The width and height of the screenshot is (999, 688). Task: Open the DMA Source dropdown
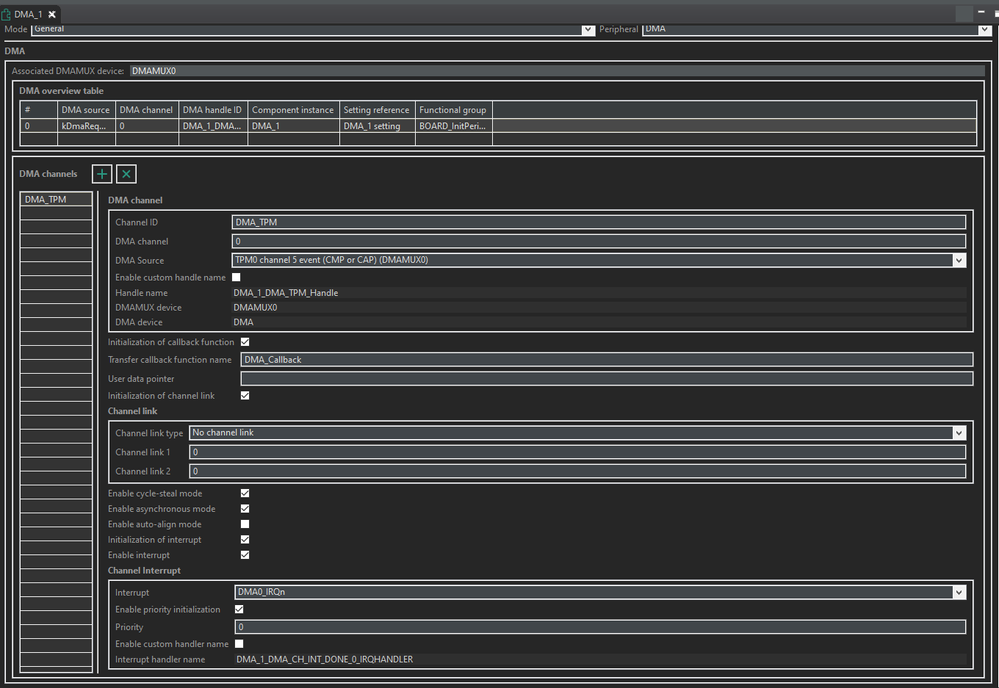click(959, 260)
